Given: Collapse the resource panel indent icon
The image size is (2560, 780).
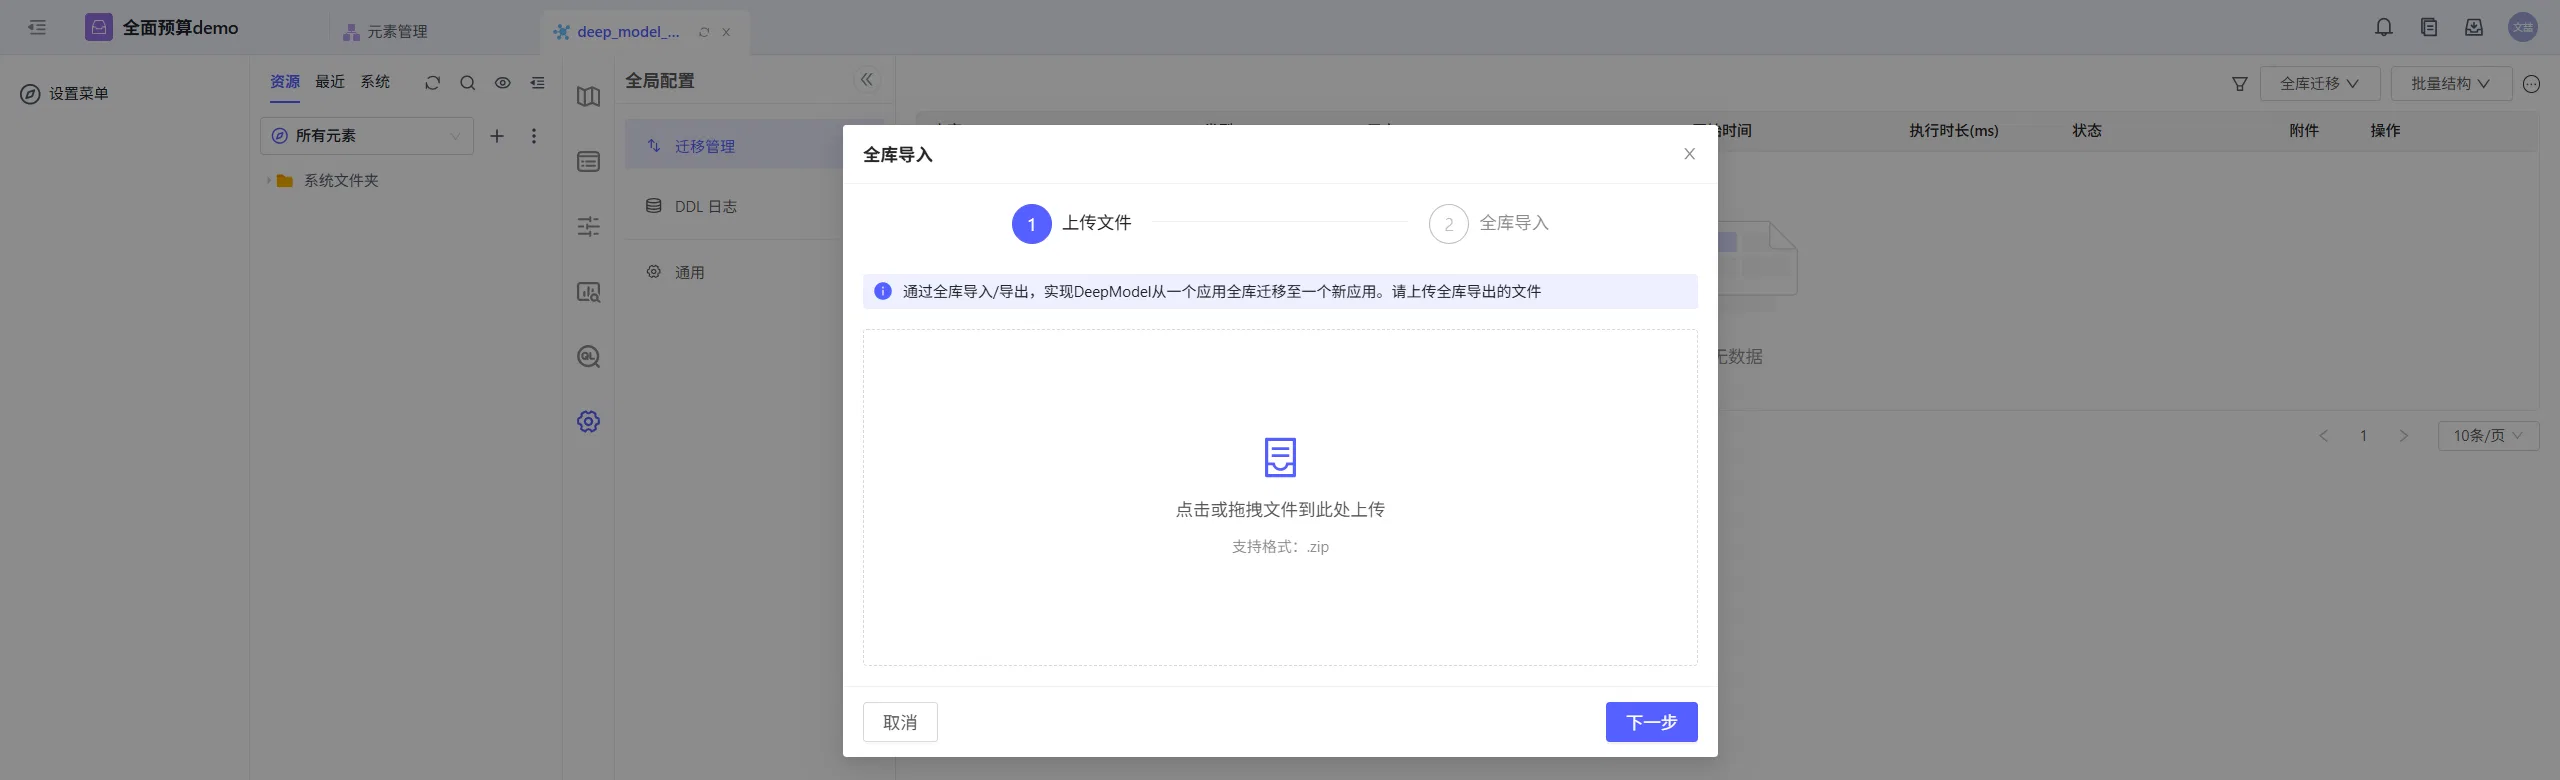Looking at the screenshot, I should click(538, 83).
